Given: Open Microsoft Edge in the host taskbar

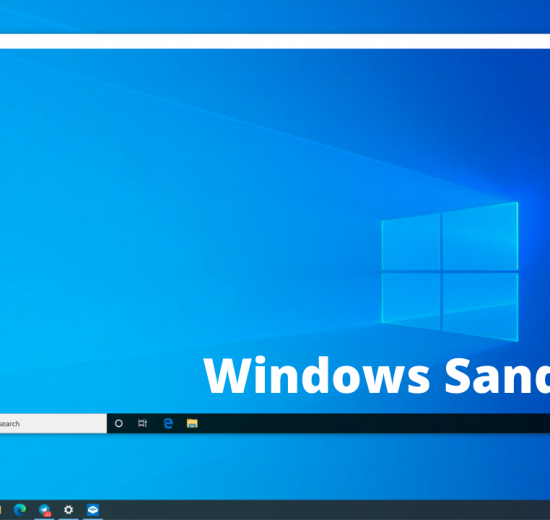Looking at the screenshot, I should coord(20,509).
